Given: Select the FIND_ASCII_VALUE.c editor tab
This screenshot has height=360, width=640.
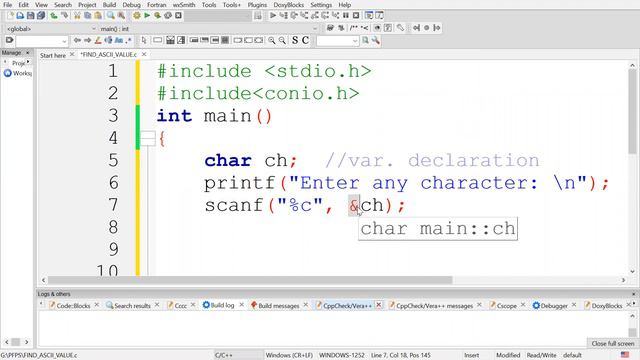Looking at the screenshot, I should coord(109,54).
